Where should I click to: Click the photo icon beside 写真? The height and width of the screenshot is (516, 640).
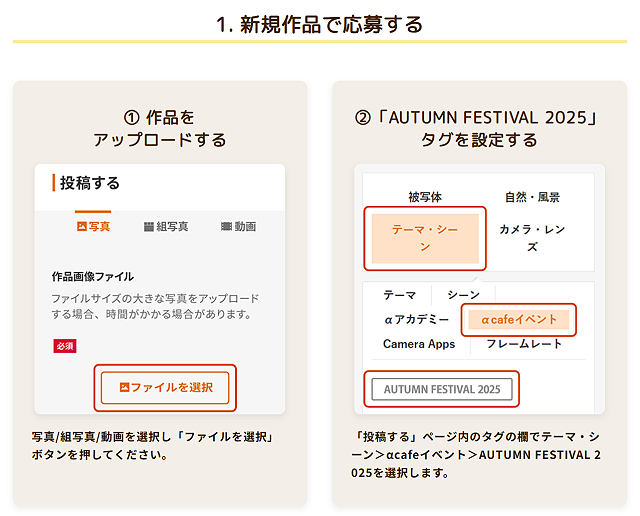(x=82, y=227)
